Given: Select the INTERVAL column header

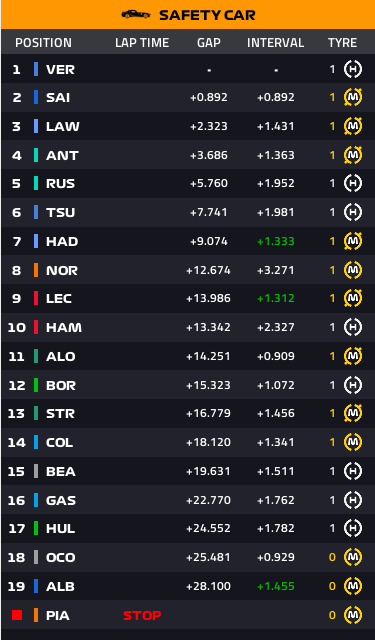Looking at the screenshot, I should coord(275,42).
